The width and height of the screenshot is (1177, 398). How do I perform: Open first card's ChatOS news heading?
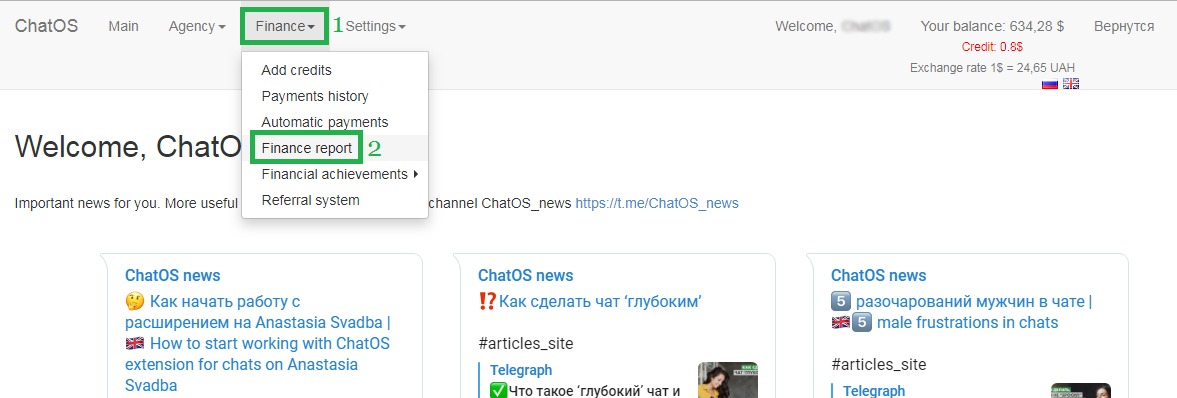tap(173, 276)
